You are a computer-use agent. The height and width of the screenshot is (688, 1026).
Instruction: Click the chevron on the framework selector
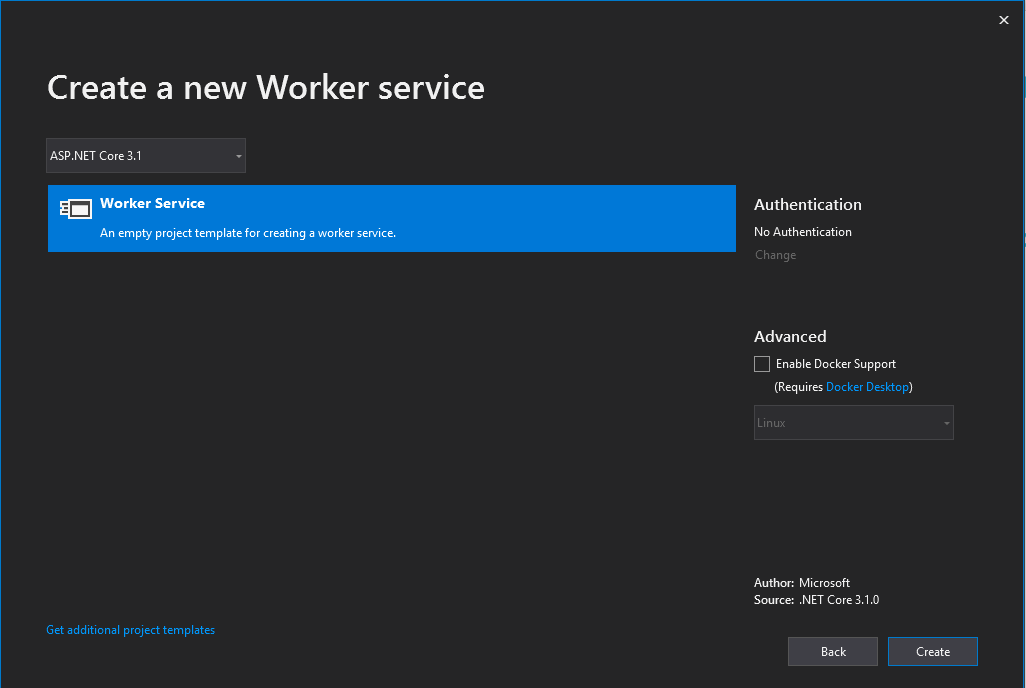[x=238, y=155]
